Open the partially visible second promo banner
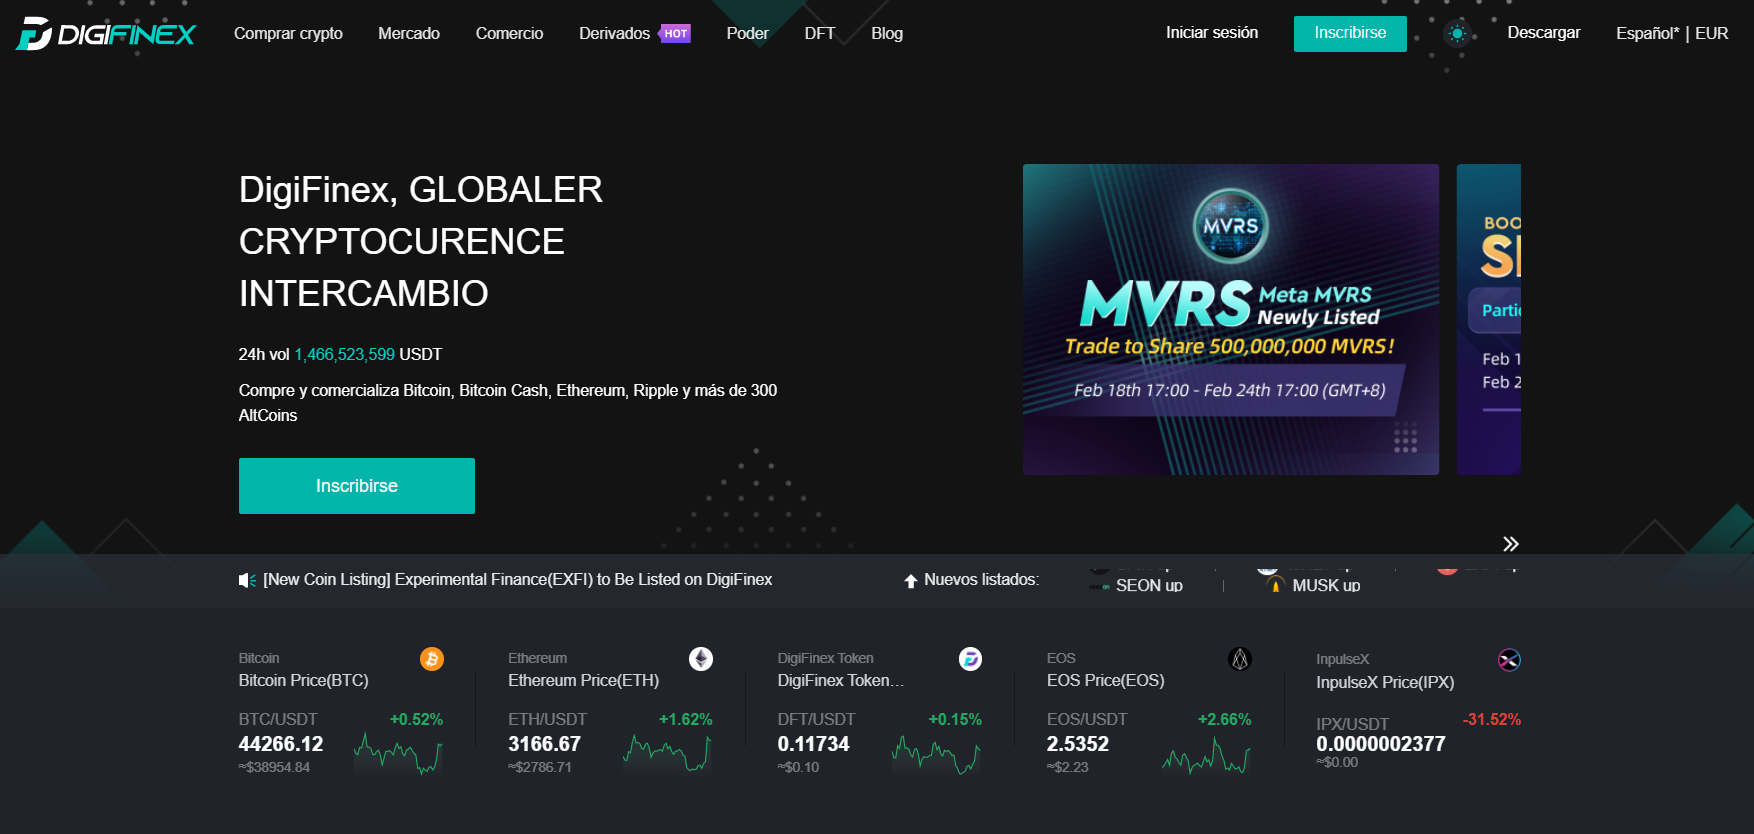The width and height of the screenshot is (1754, 834). 1489,319
